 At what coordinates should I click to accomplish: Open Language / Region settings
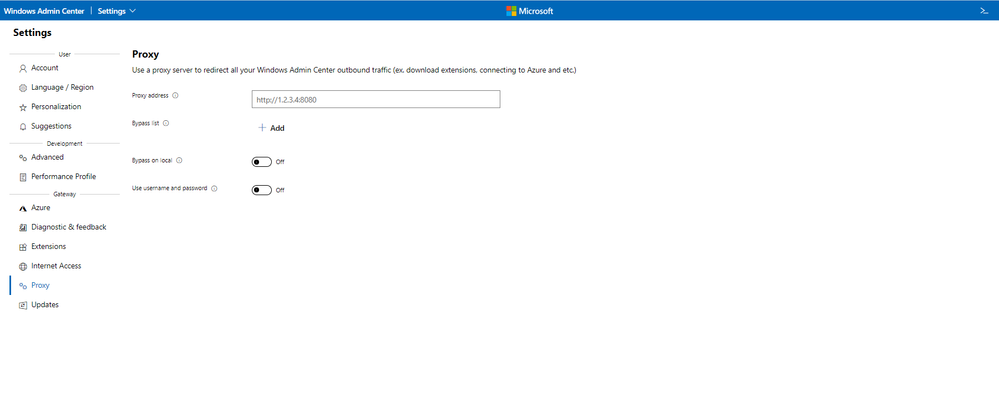click(x=64, y=87)
